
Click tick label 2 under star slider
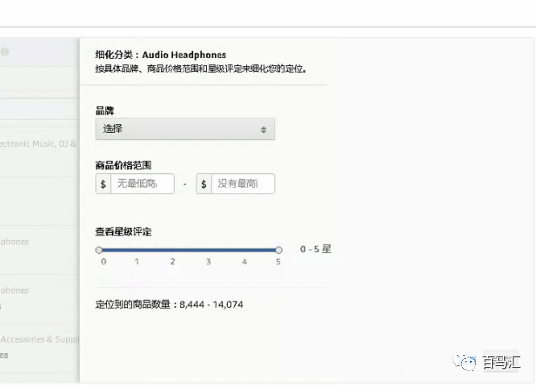click(x=173, y=262)
